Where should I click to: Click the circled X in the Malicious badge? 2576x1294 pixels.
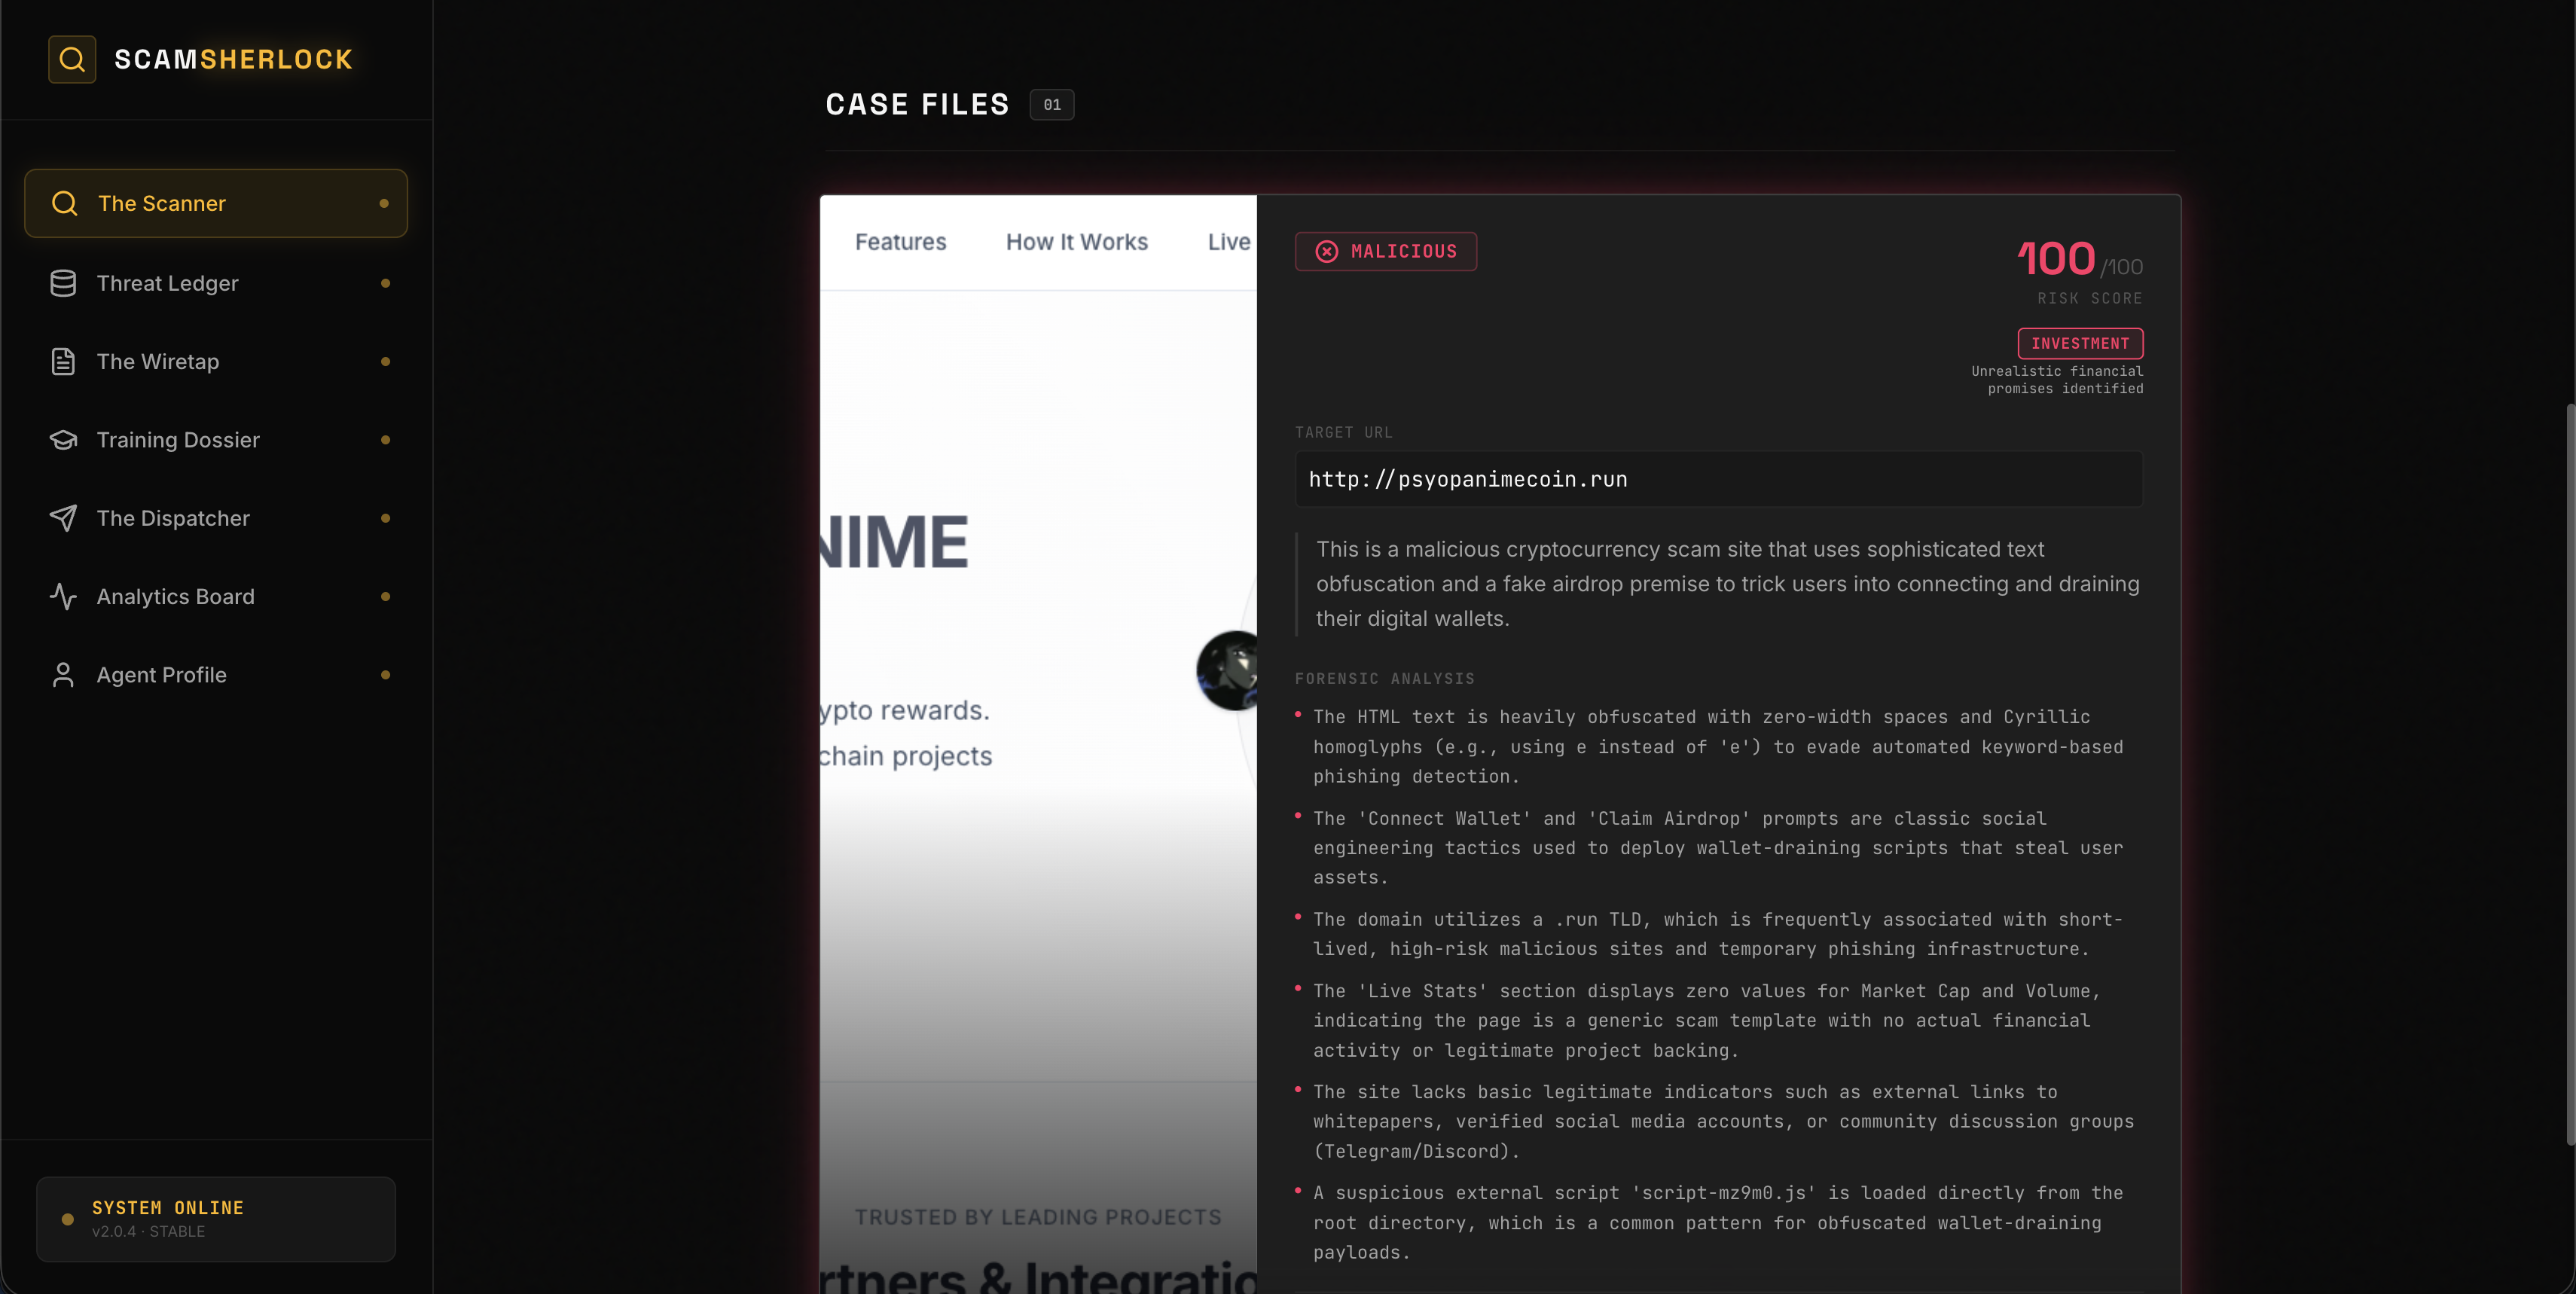click(1326, 252)
